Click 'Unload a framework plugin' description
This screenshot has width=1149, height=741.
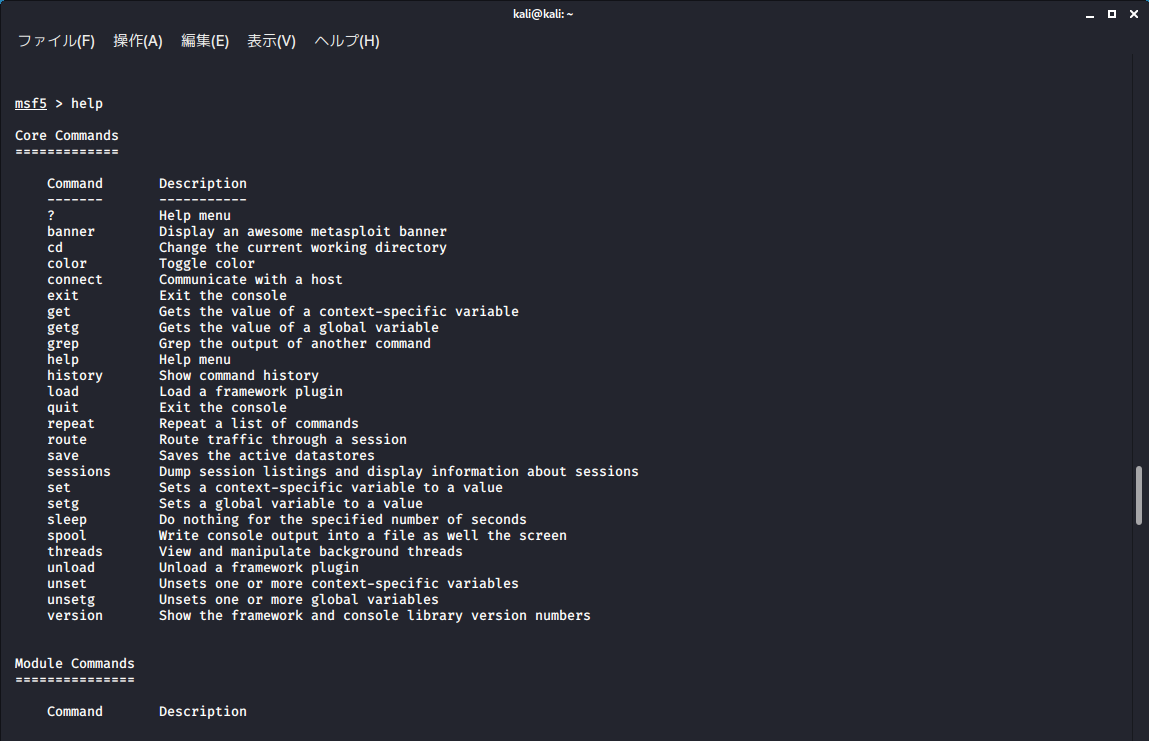click(x=259, y=568)
